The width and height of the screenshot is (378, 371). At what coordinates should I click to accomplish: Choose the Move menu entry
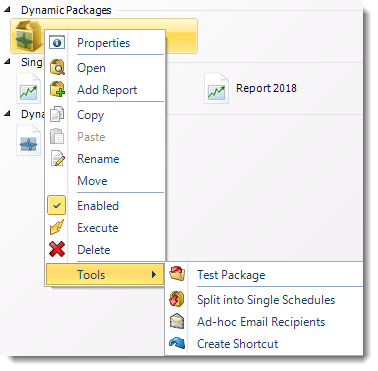pos(92,181)
